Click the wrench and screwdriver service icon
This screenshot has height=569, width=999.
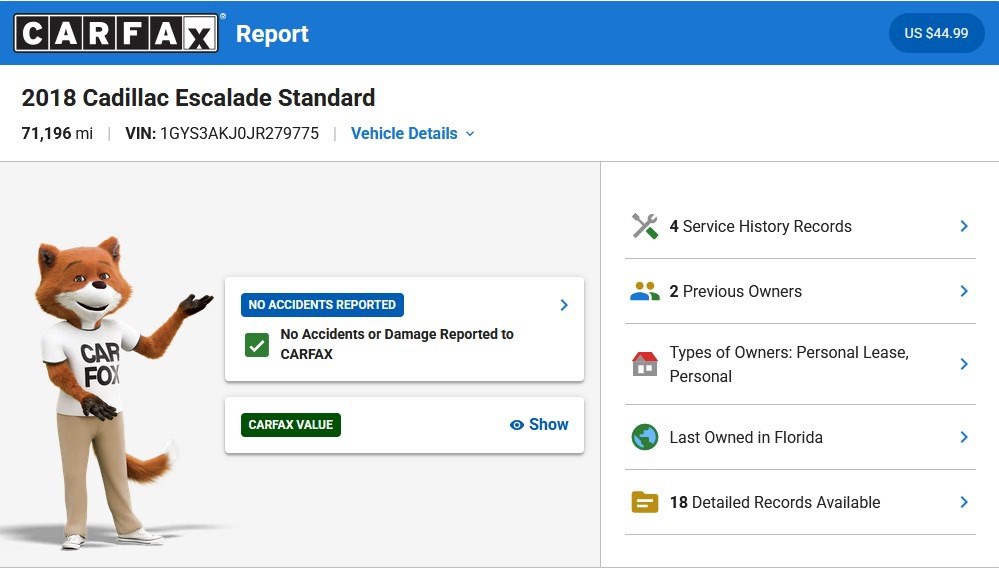(645, 226)
